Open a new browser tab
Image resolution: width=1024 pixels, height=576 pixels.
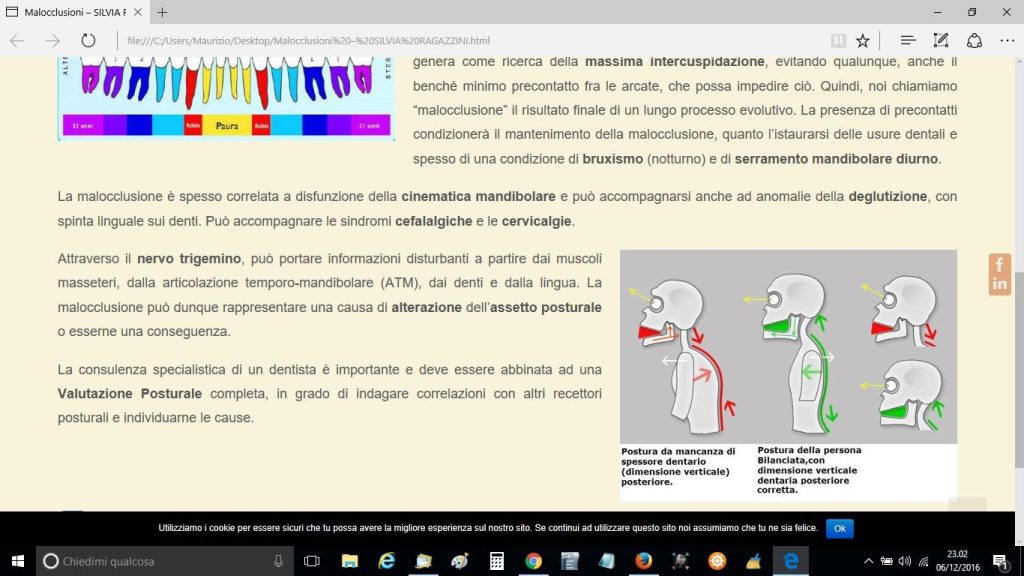[162, 12]
